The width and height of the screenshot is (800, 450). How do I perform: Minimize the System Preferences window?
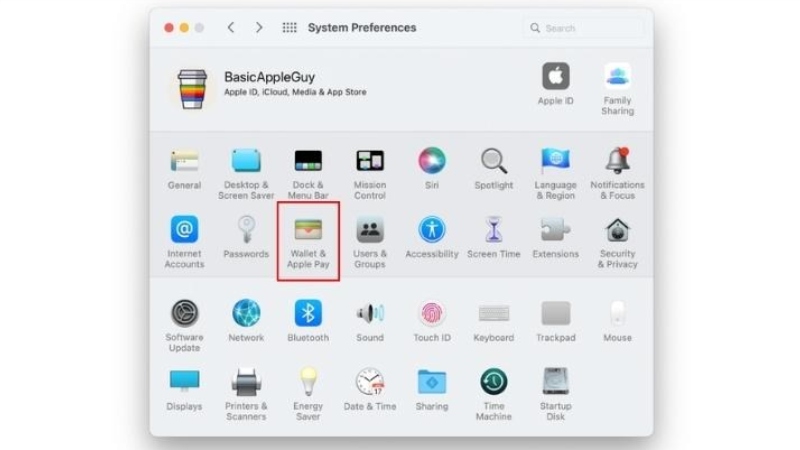[184, 28]
